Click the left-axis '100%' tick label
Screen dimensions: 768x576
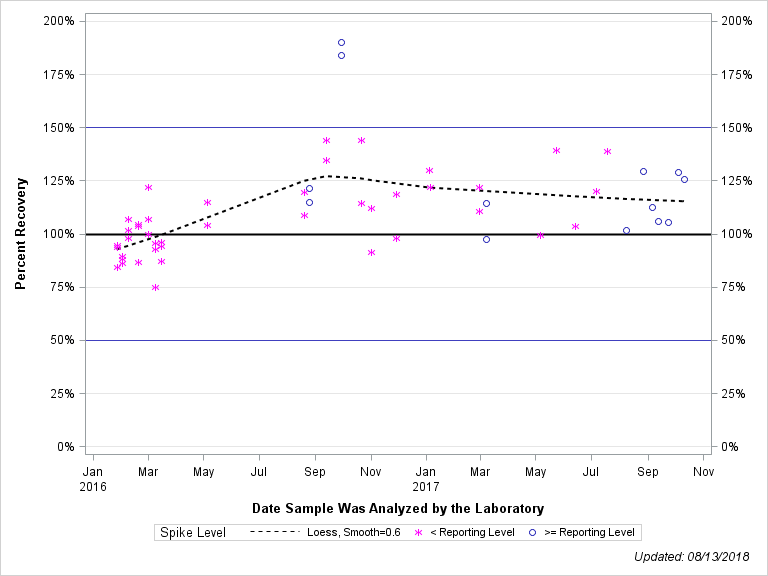pyautogui.click(x=59, y=234)
